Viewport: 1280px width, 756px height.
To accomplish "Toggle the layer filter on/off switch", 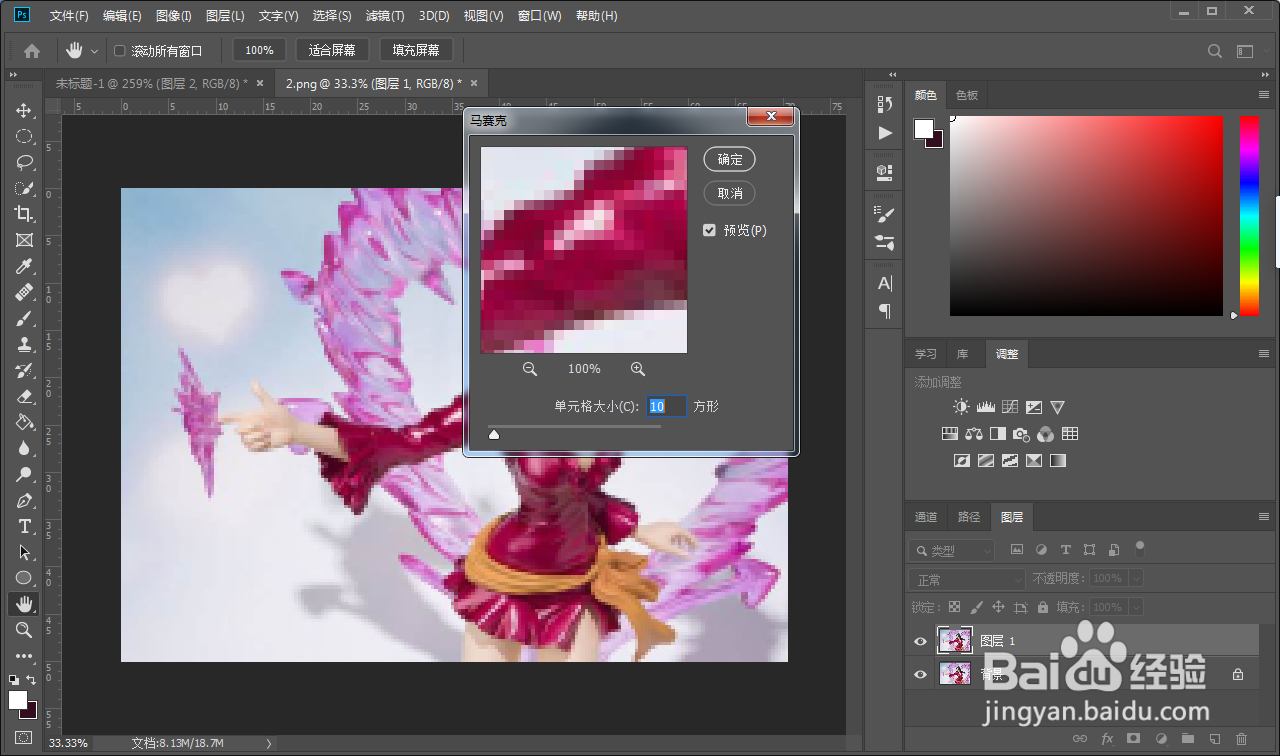I will pos(1139,547).
